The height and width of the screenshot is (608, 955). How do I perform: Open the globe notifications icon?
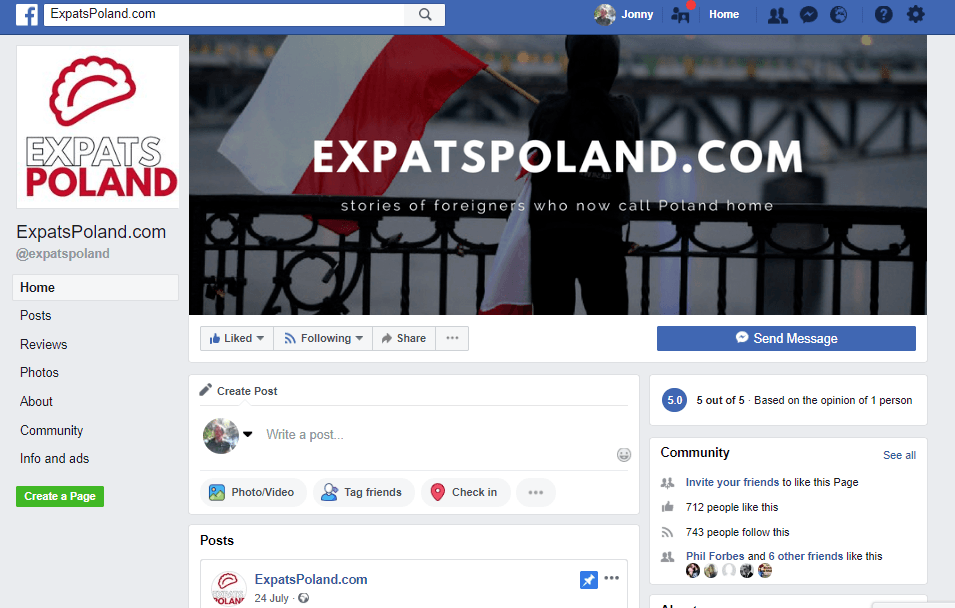[839, 15]
